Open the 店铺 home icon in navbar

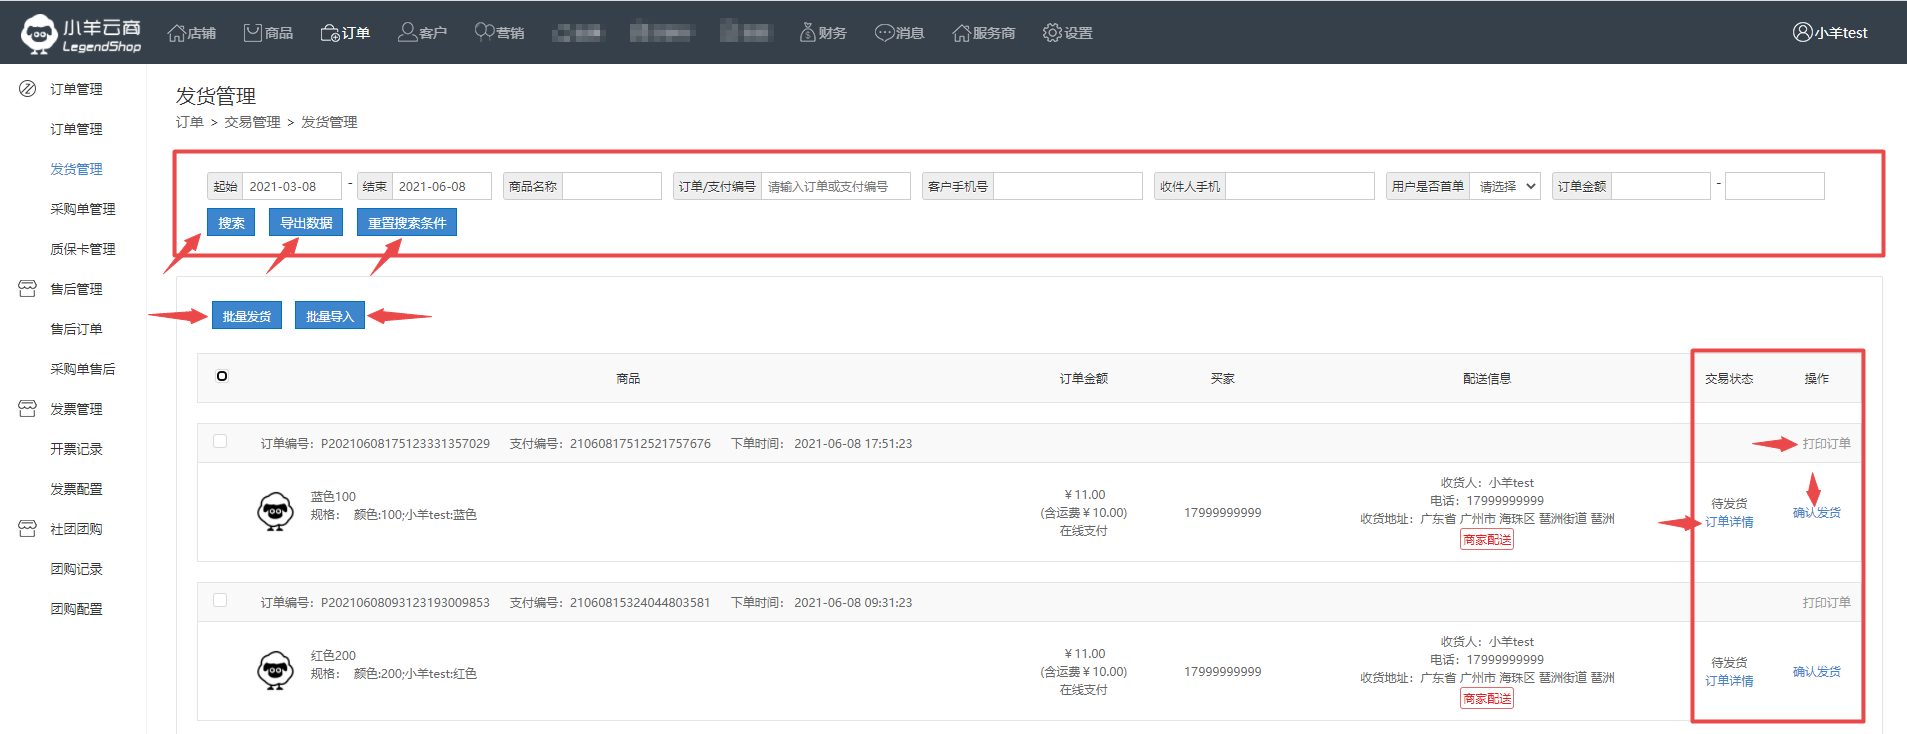pyautogui.click(x=177, y=33)
